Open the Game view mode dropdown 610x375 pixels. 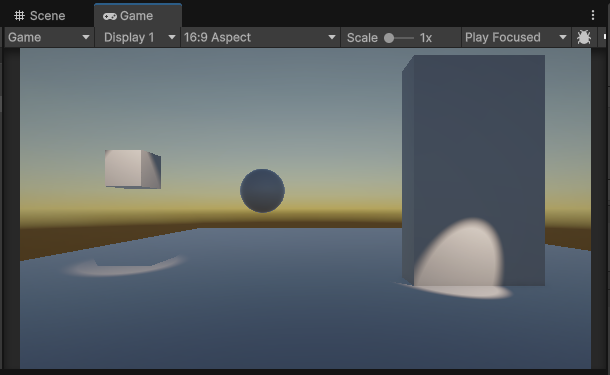[49, 37]
